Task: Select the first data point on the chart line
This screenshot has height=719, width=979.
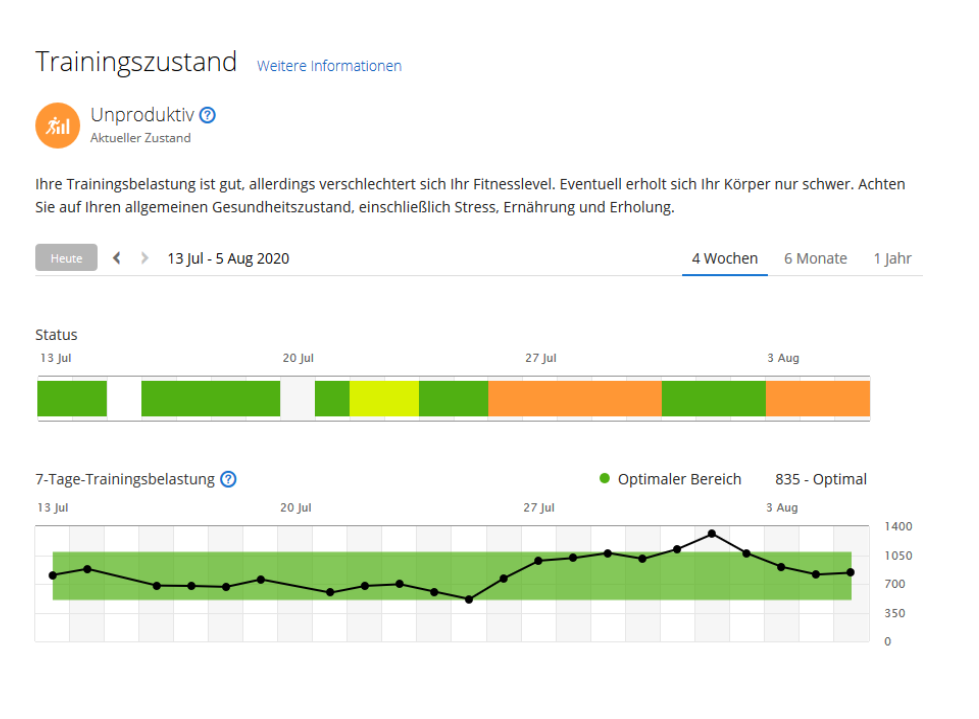Action: [x=53, y=575]
